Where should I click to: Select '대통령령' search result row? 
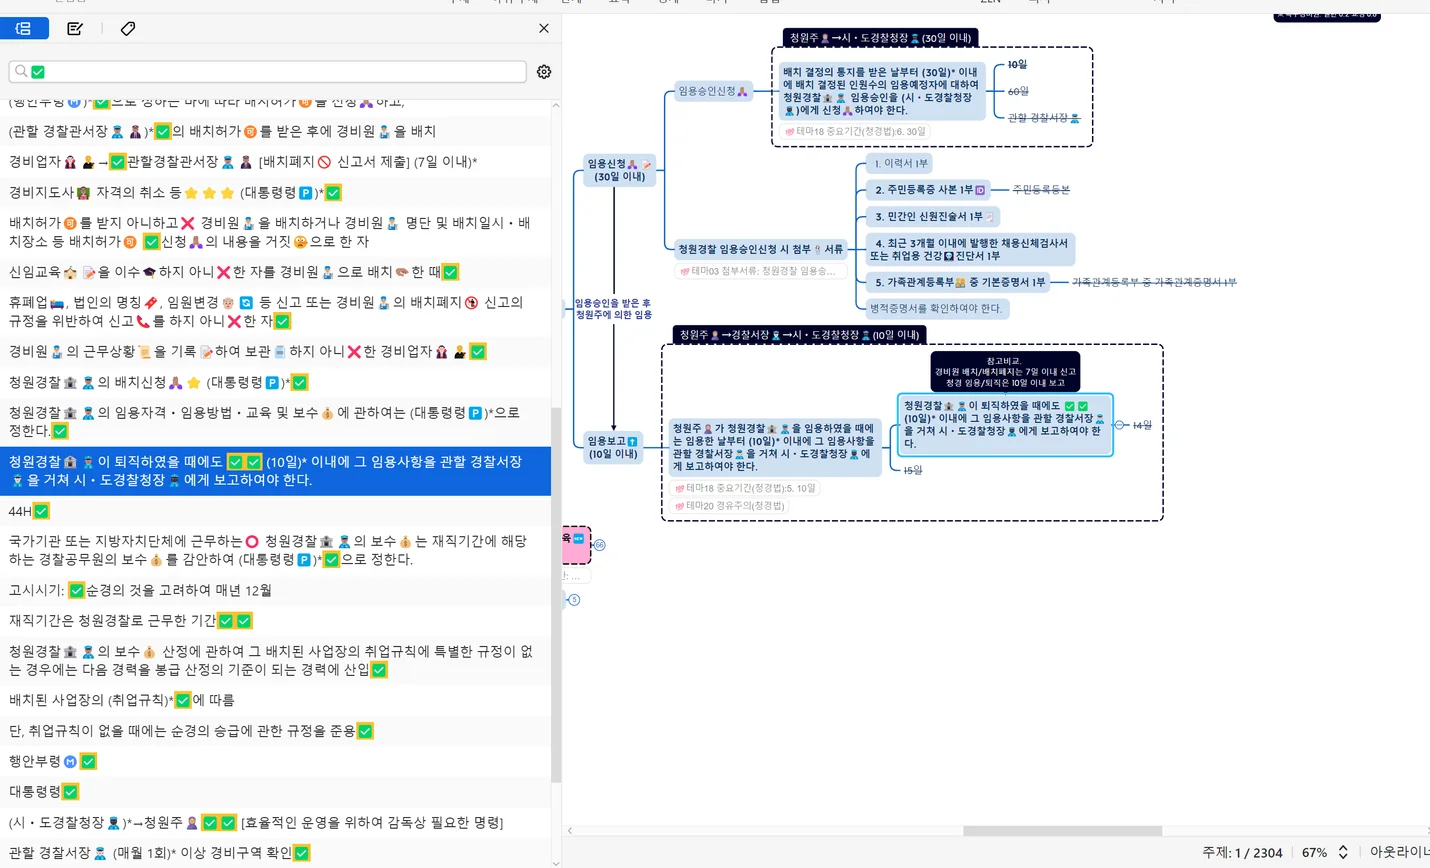pyautogui.click(x=35, y=791)
